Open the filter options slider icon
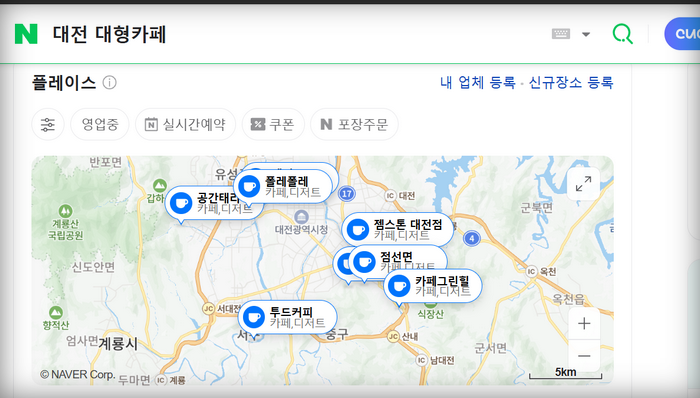The height and width of the screenshot is (398, 700). [48, 124]
